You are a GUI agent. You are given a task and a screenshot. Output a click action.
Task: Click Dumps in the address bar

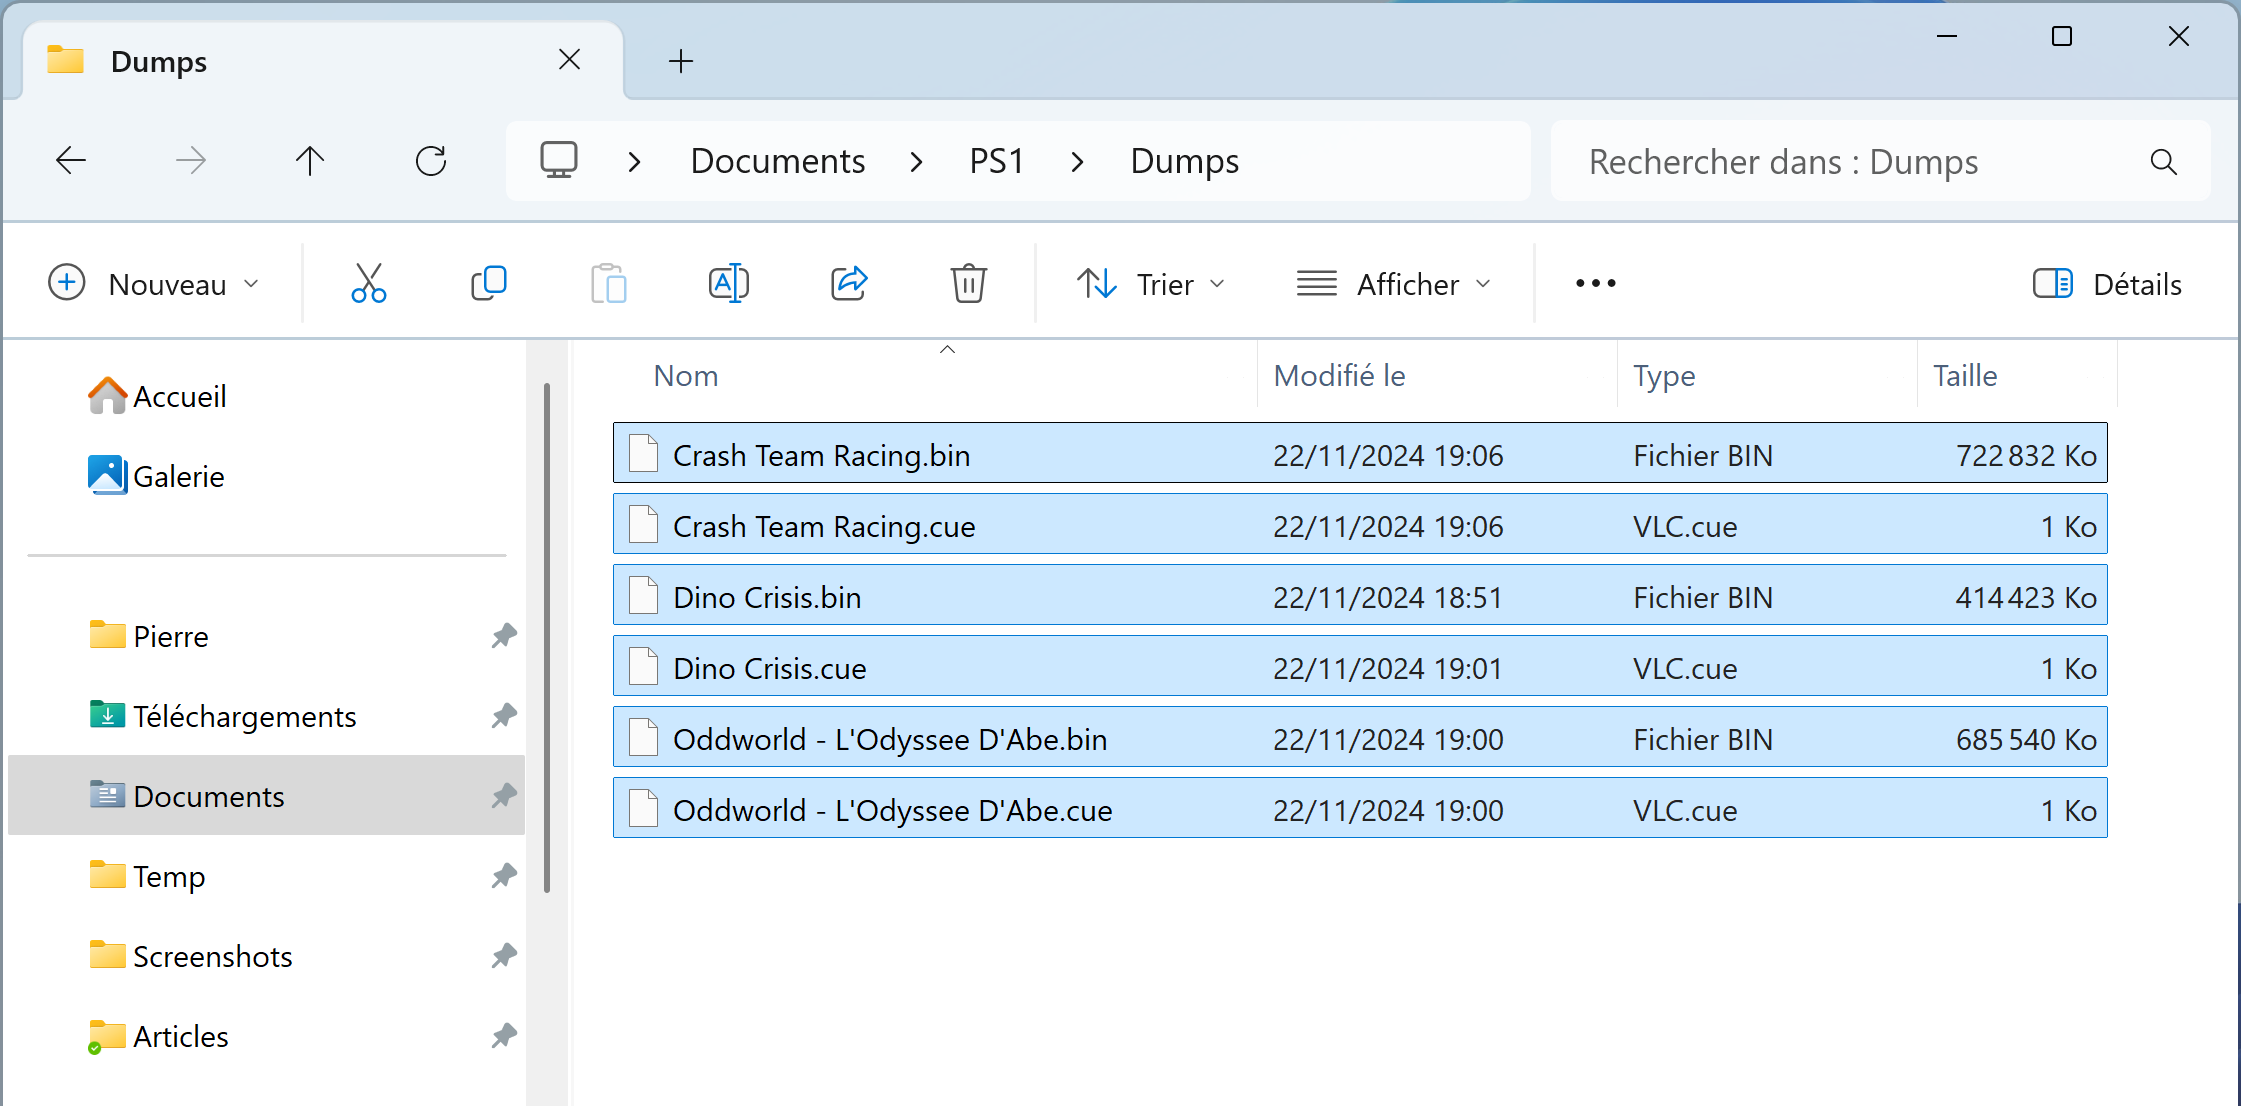(1185, 161)
